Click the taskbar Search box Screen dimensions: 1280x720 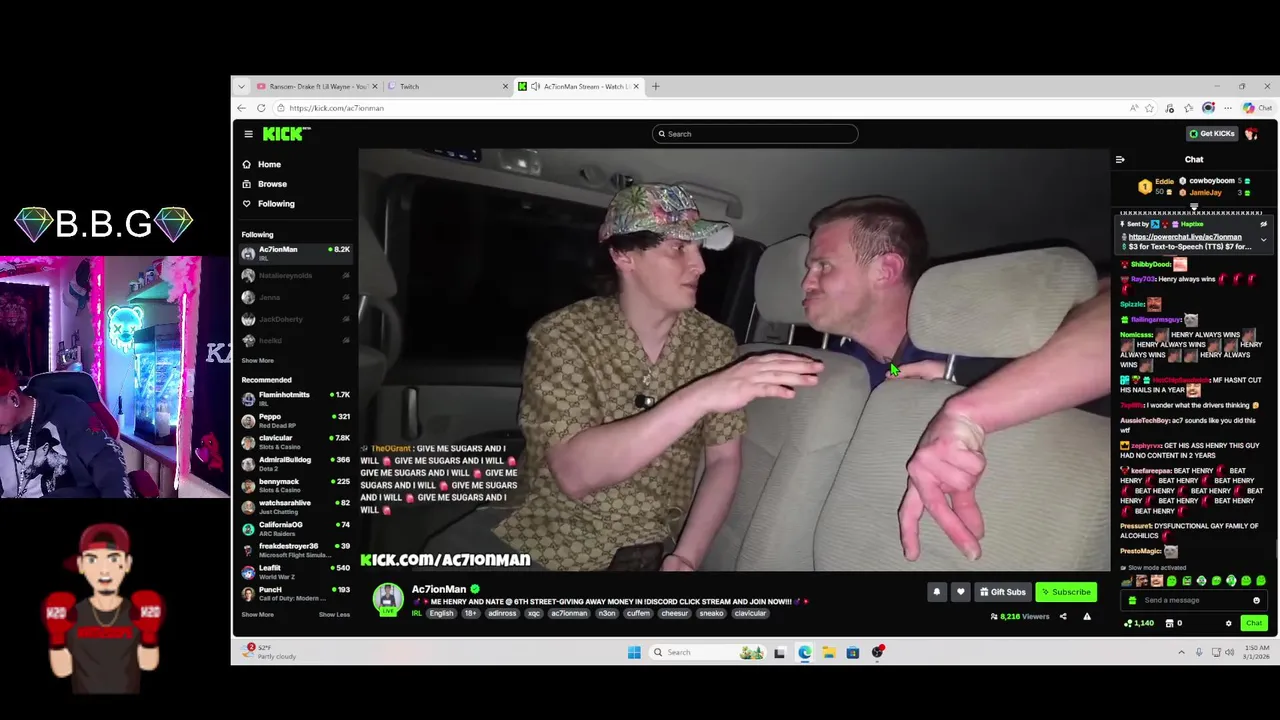[x=706, y=653]
